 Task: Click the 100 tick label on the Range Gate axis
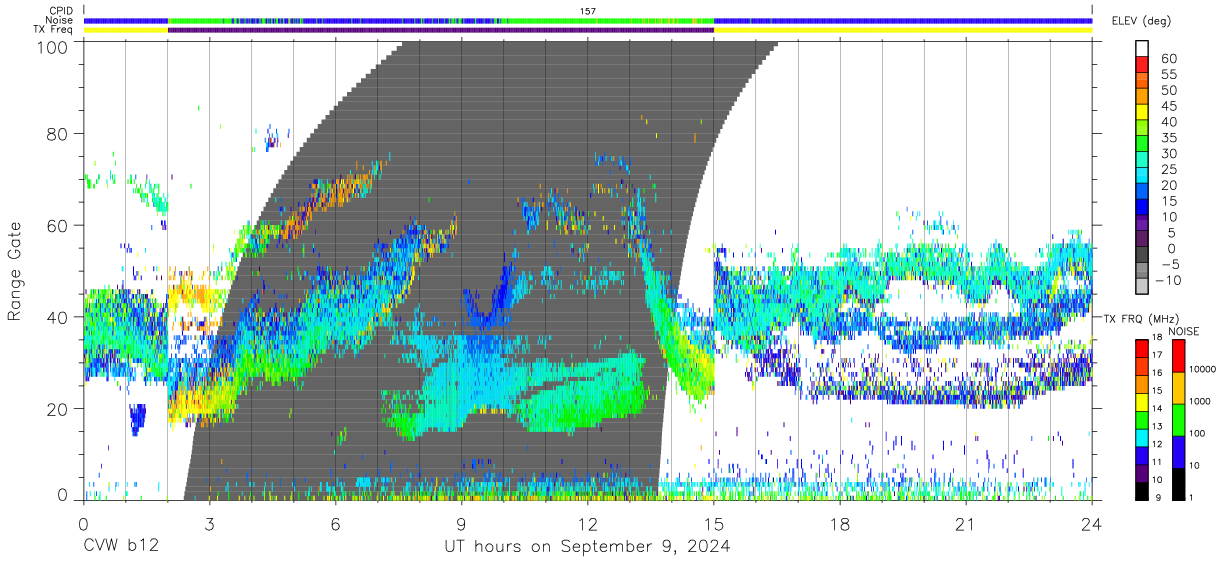(x=51, y=46)
